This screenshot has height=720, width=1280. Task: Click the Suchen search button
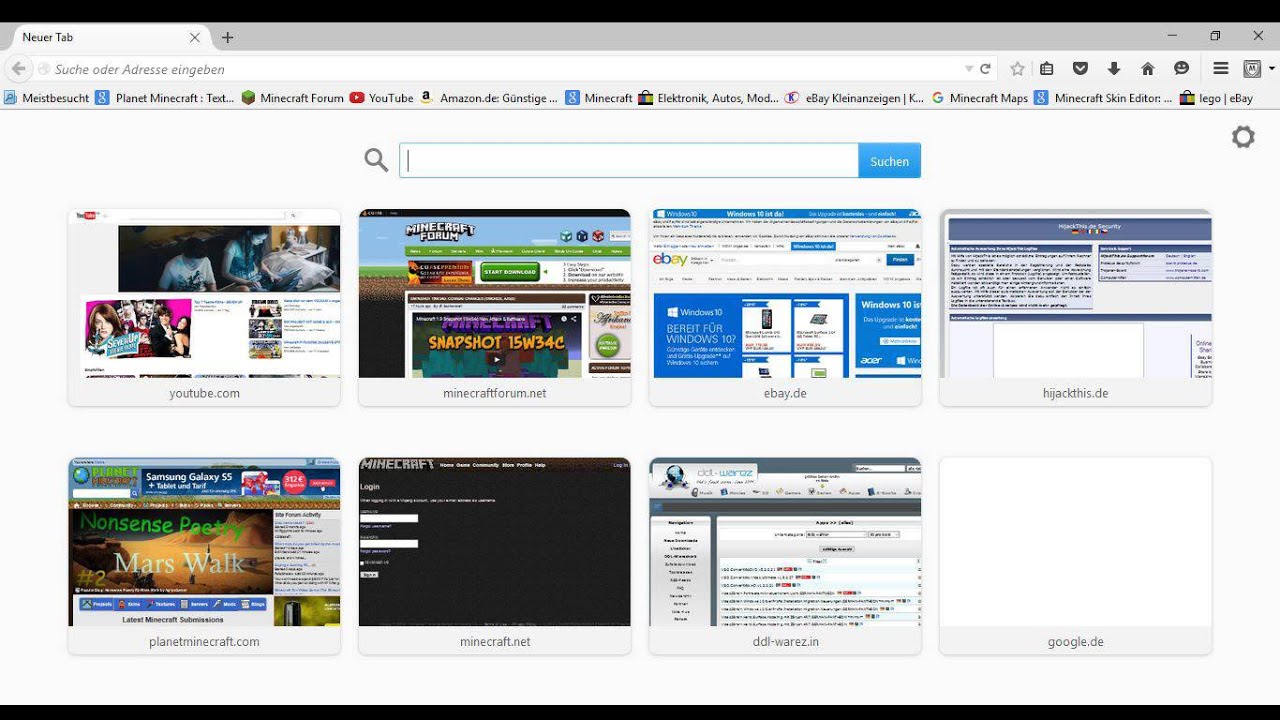[889, 161]
